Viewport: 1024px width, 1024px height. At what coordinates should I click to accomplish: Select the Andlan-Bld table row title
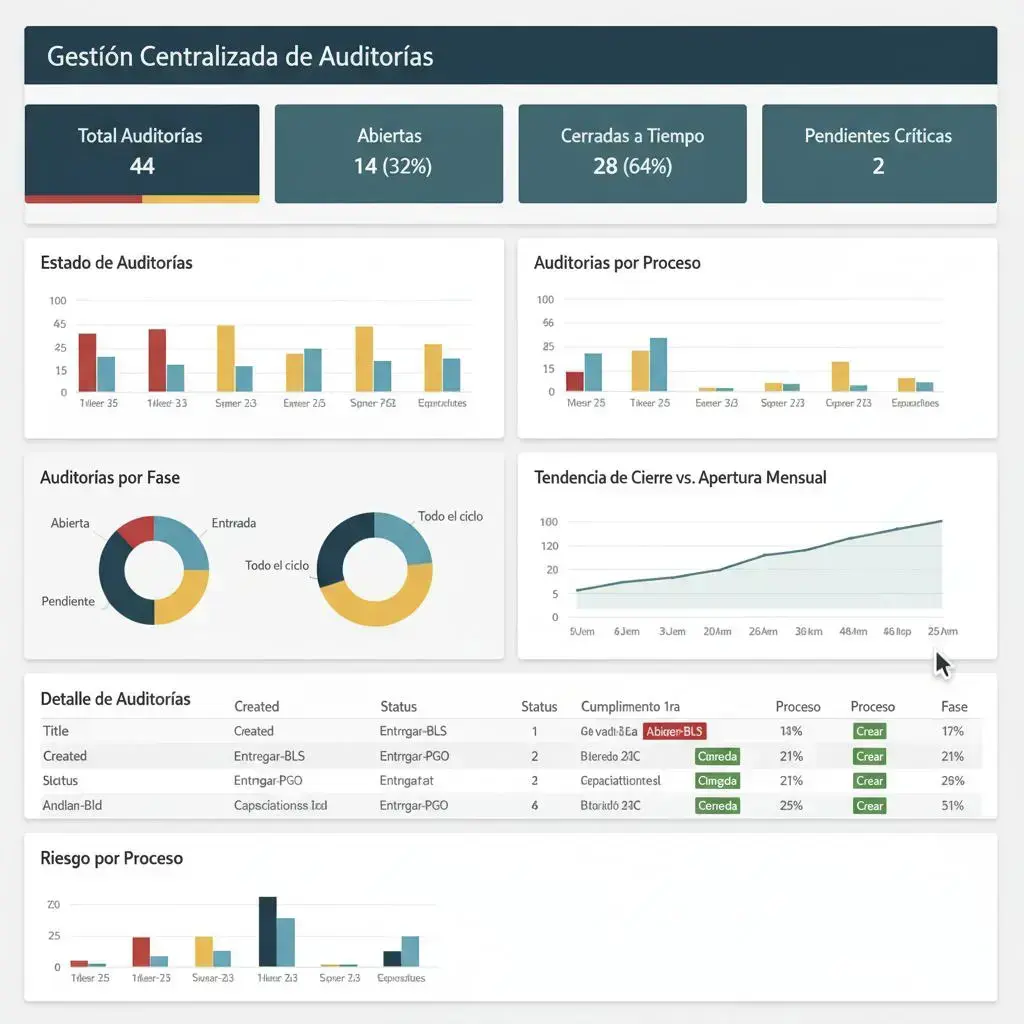click(73, 805)
